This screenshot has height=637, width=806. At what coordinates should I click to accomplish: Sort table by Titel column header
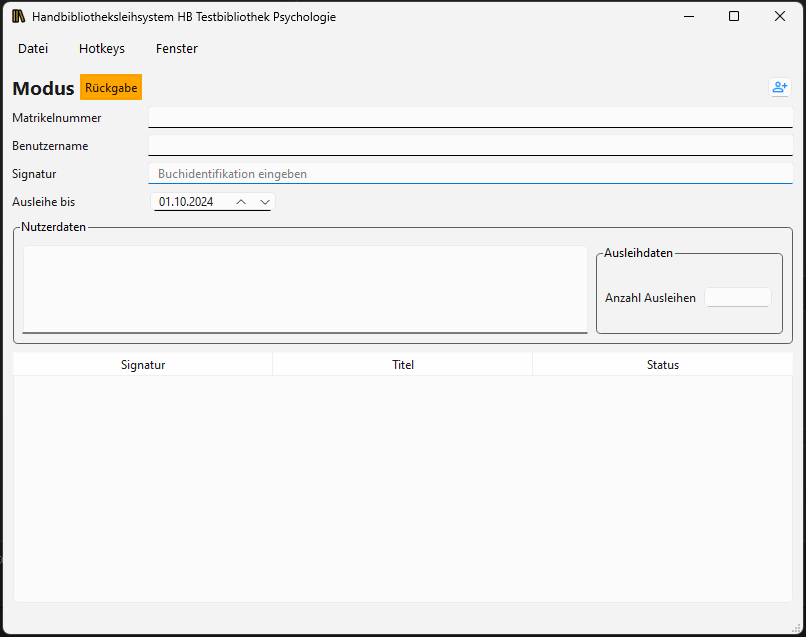pyautogui.click(x=403, y=365)
